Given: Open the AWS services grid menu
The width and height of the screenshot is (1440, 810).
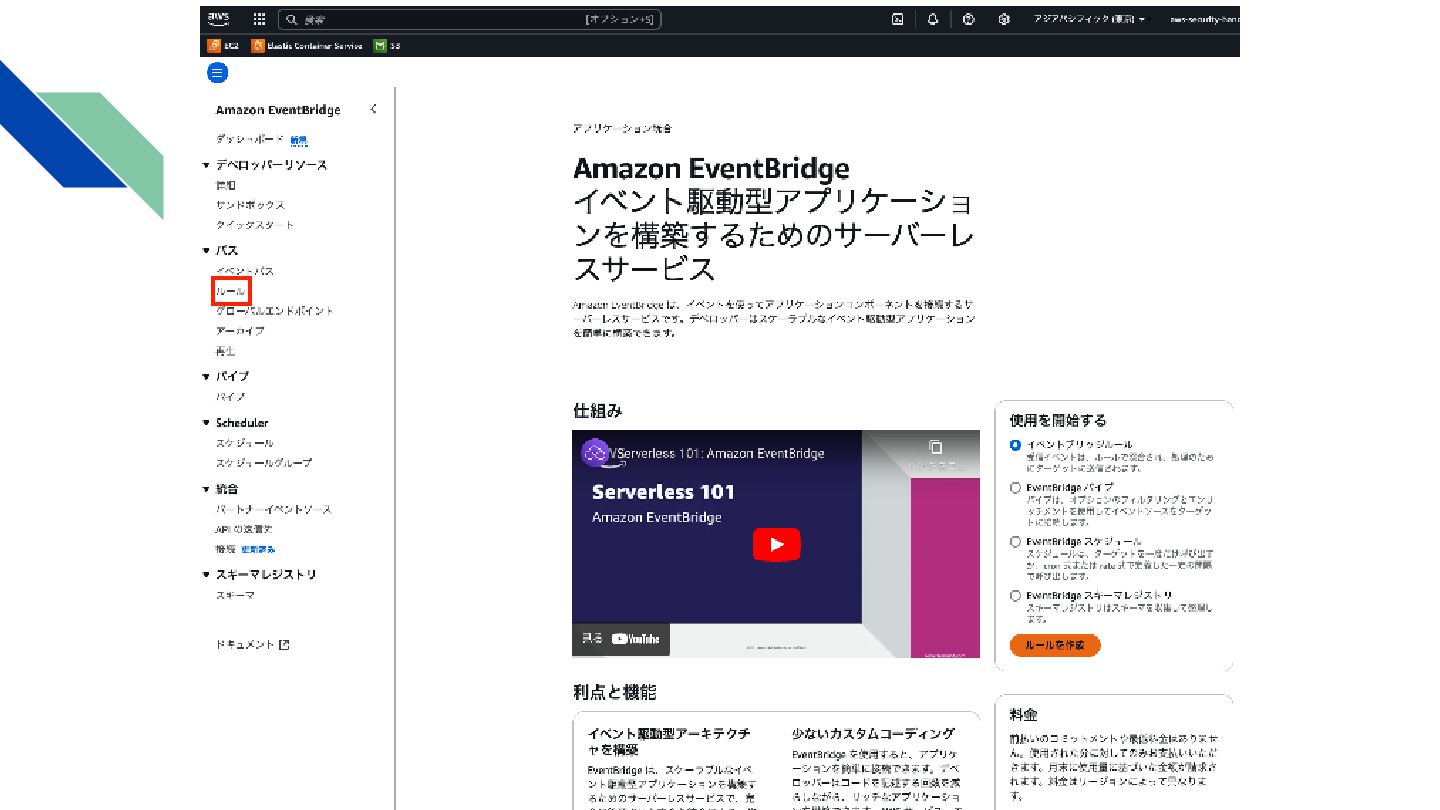Looking at the screenshot, I should pos(259,19).
